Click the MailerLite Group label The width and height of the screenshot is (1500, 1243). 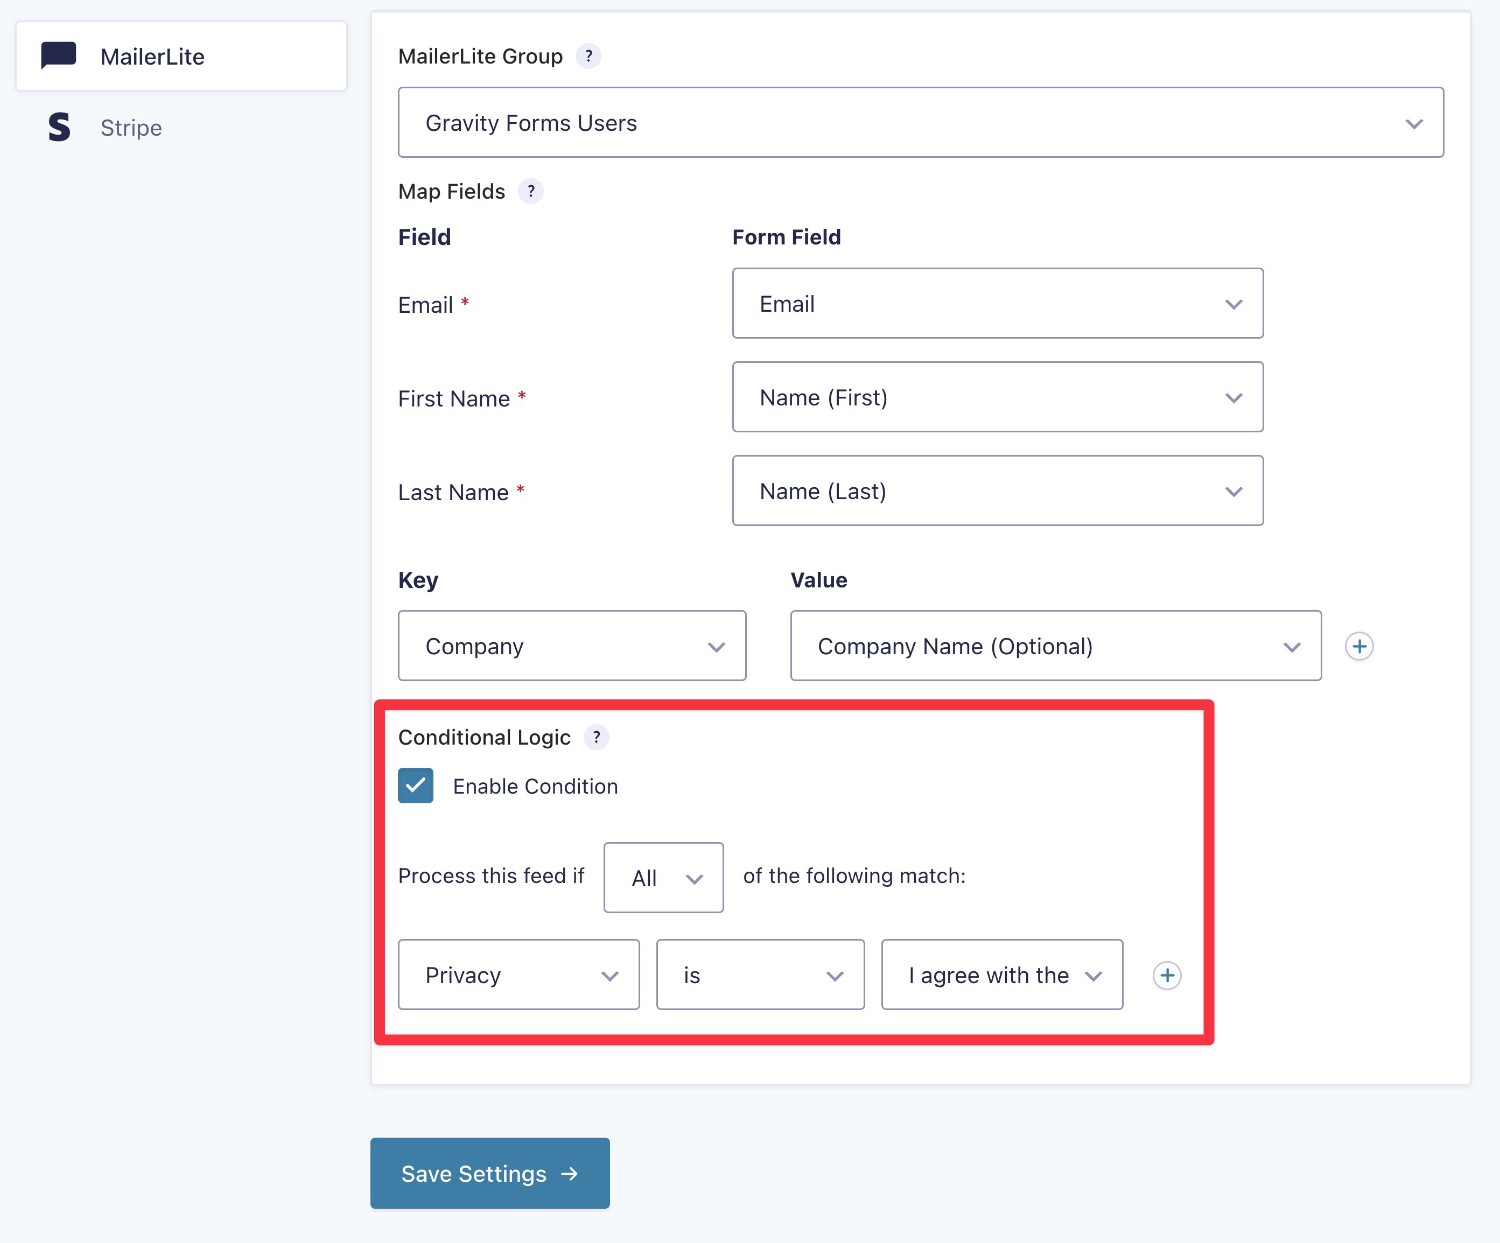480,56
